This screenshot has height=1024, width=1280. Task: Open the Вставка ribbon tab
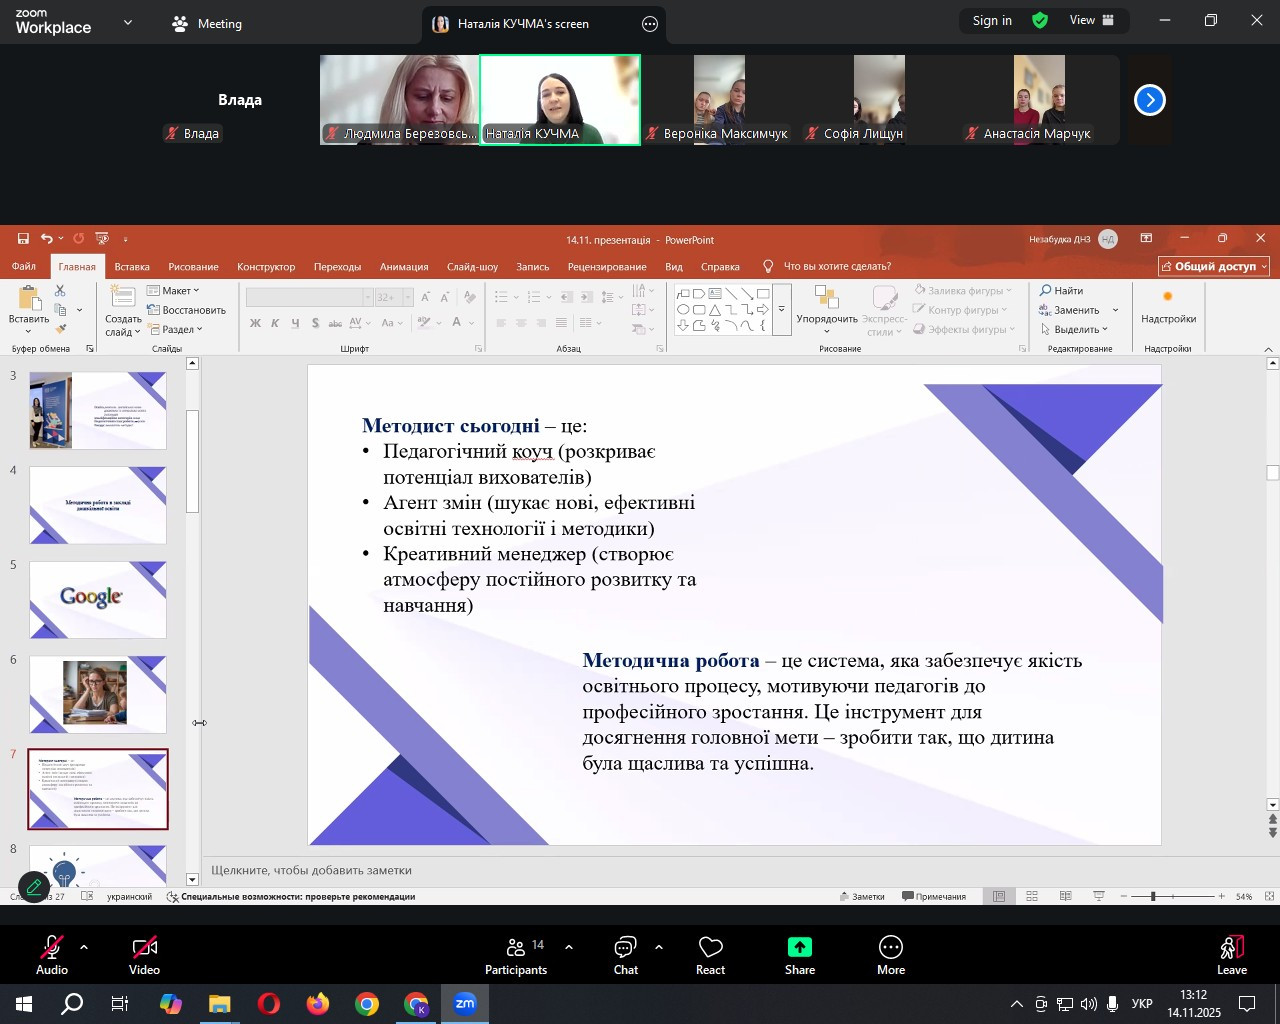click(x=132, y=267)
